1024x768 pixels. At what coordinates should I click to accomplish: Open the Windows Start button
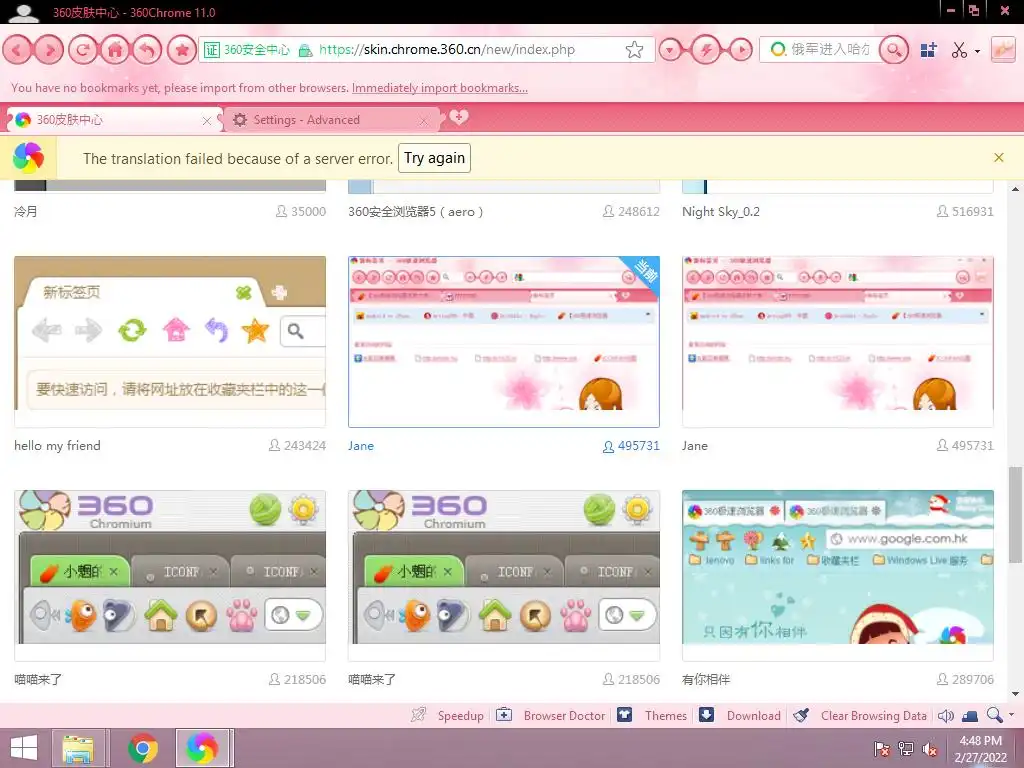point(24,748)
